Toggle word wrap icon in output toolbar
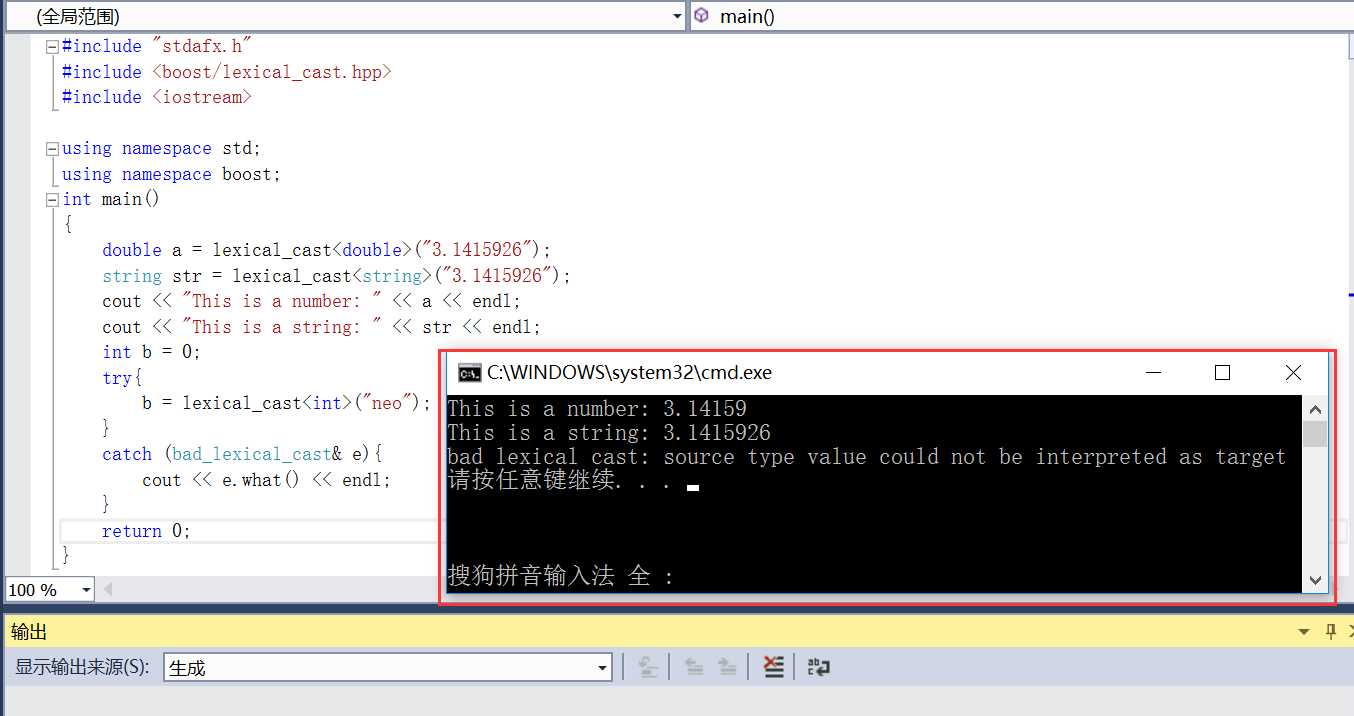The height and width of the screenshot is (716, 1354). pyautogui.click(x=819, y=667)
